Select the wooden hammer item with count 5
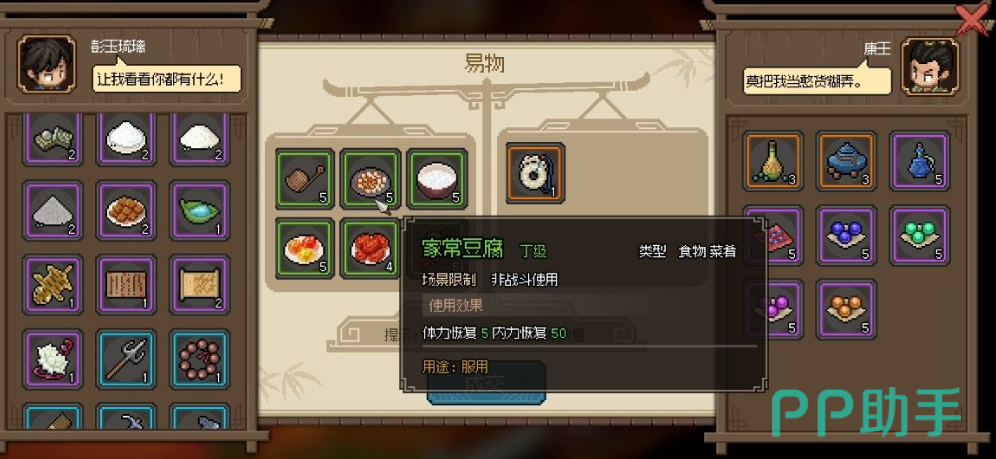 click(x=304, y=178)
